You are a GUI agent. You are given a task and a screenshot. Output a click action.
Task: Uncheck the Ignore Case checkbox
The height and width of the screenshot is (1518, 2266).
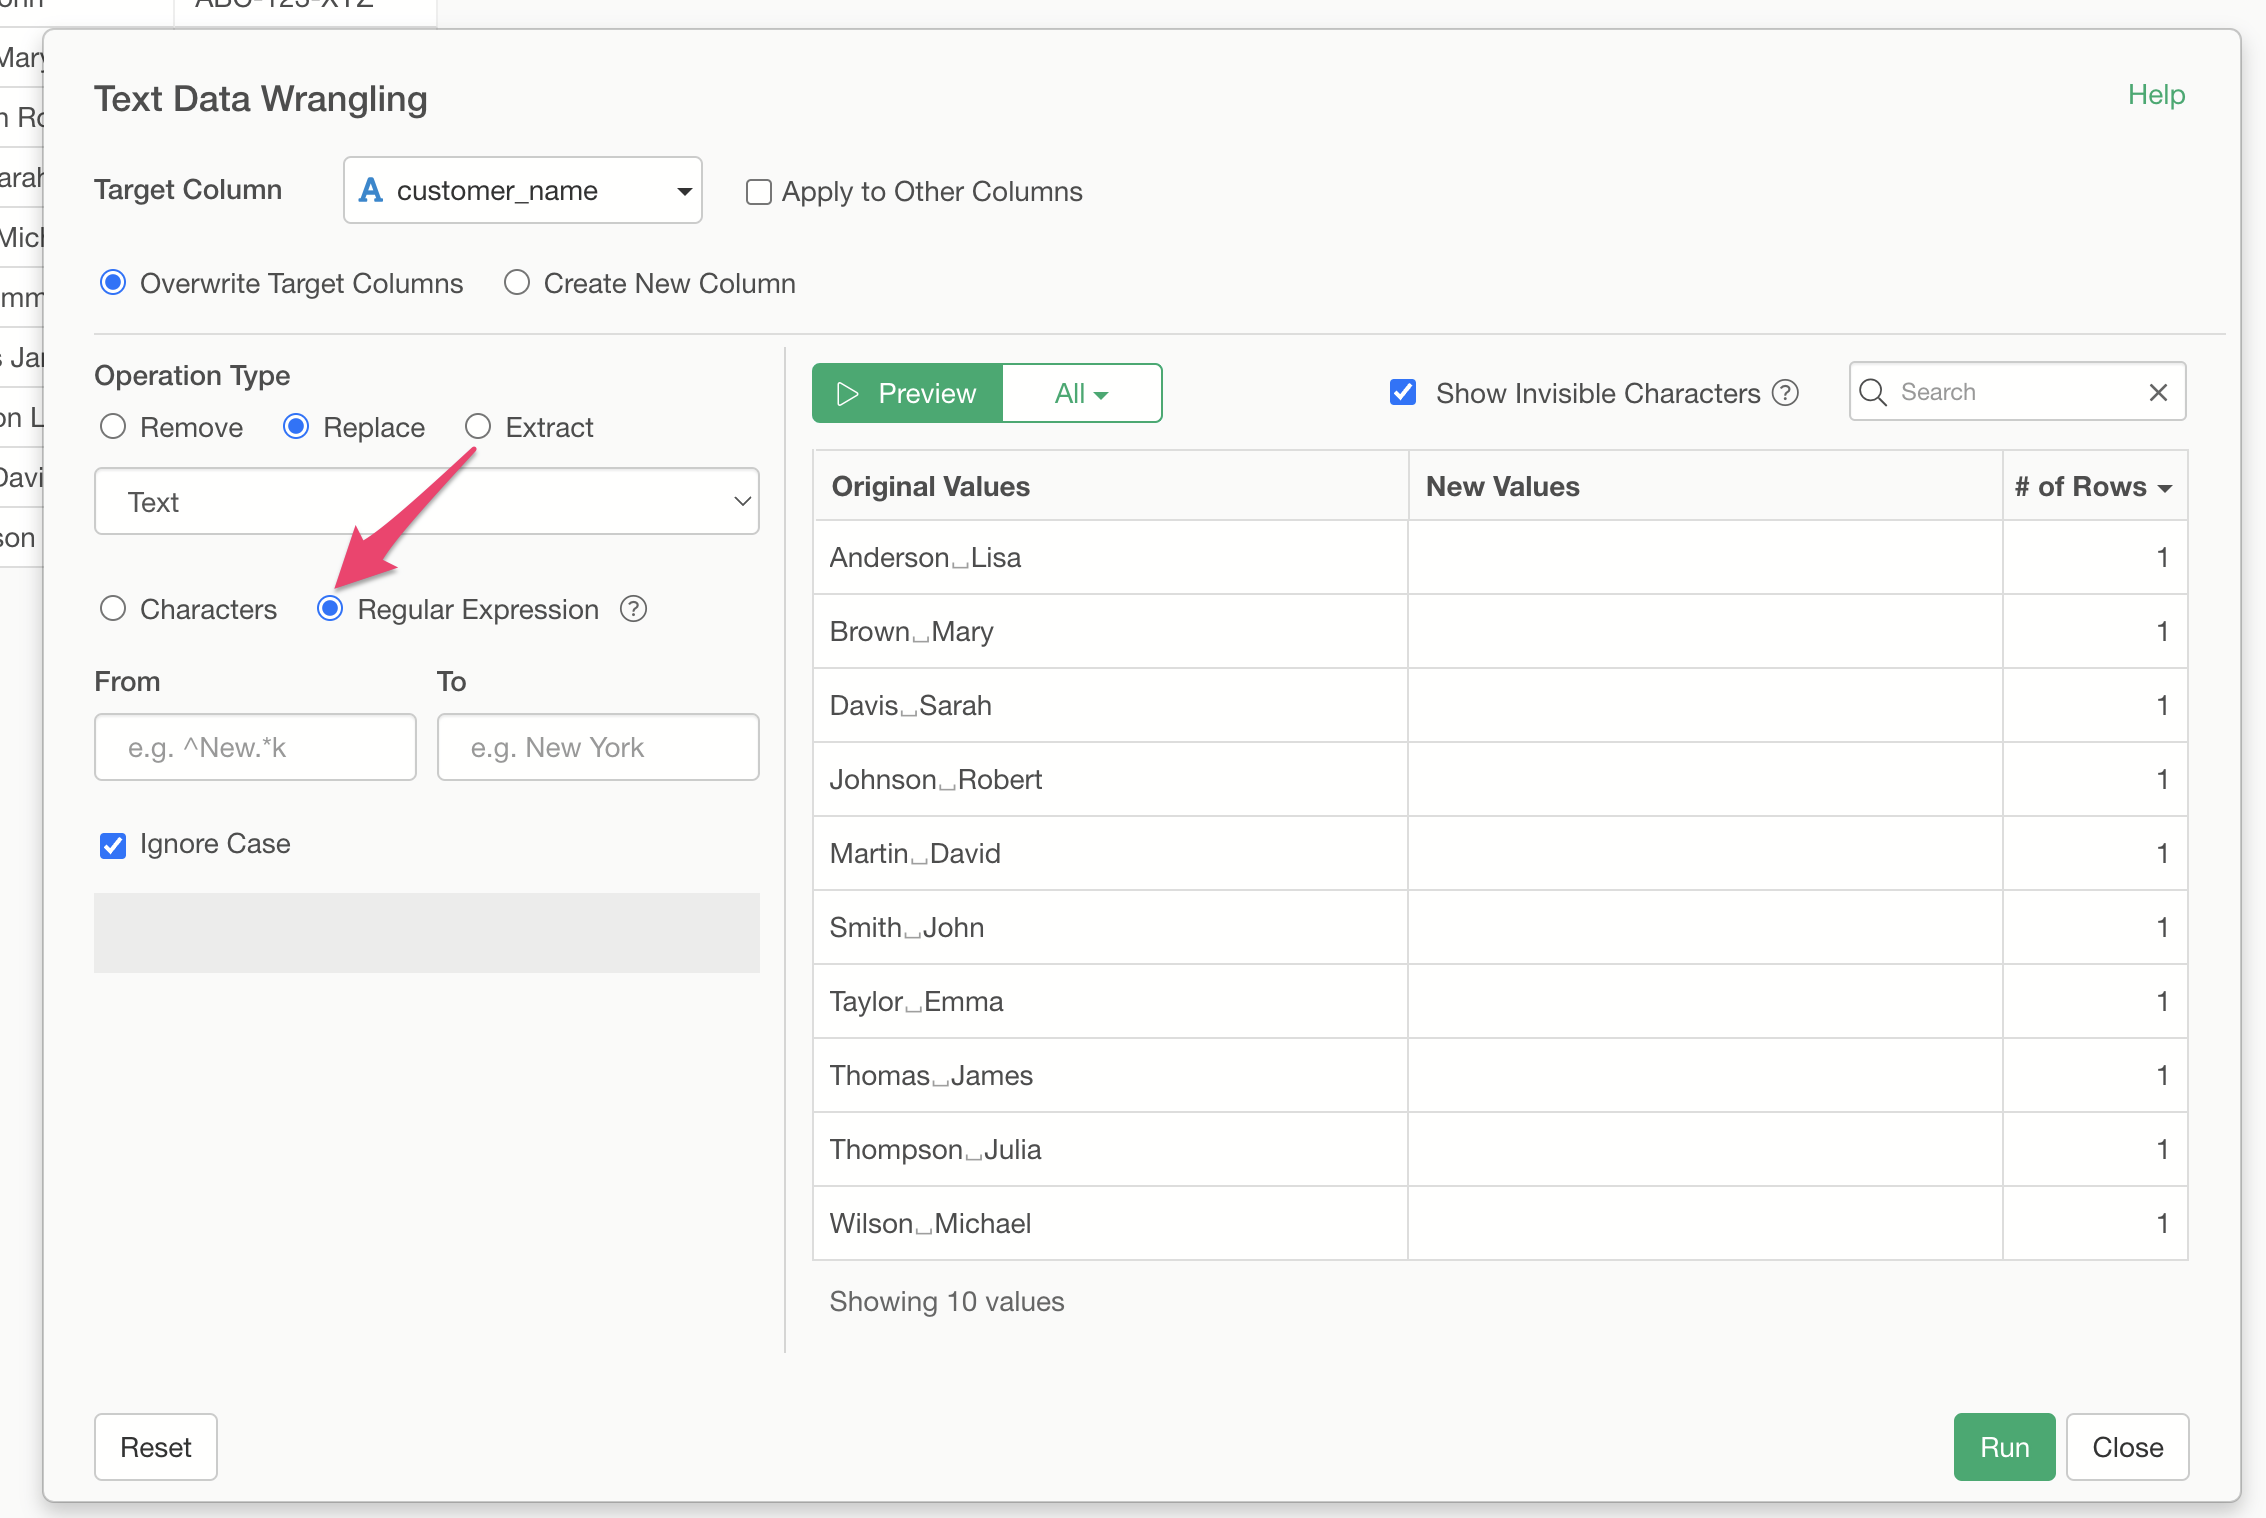coord(113,845)
